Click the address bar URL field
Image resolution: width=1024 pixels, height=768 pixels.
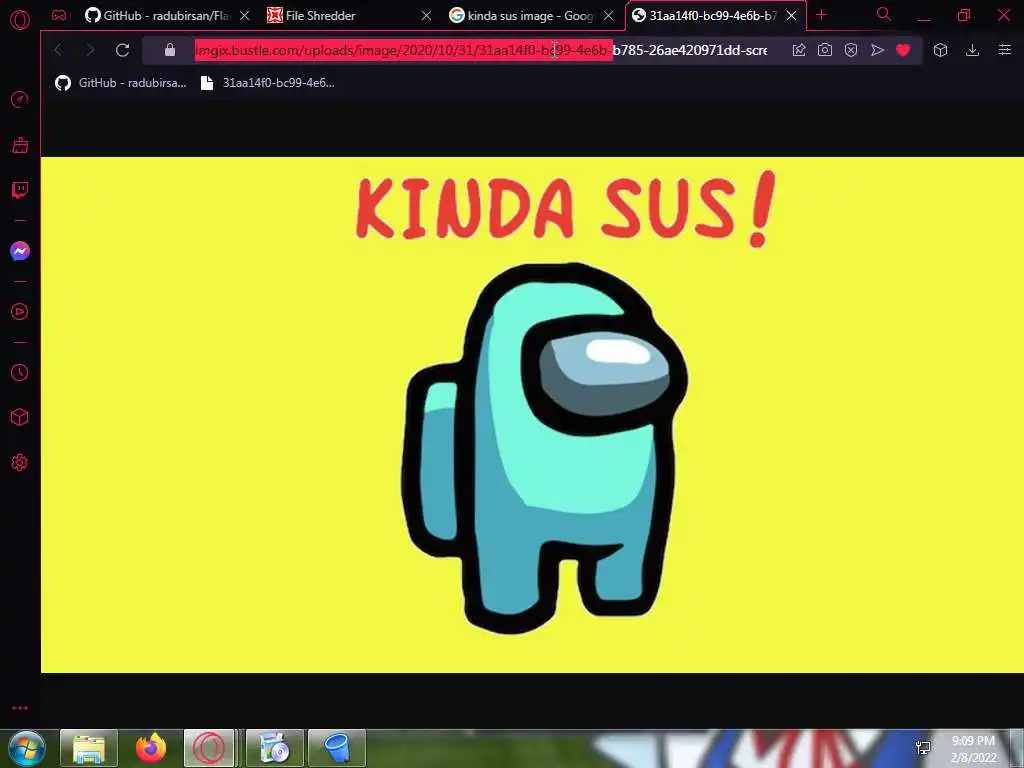(481, 50)
